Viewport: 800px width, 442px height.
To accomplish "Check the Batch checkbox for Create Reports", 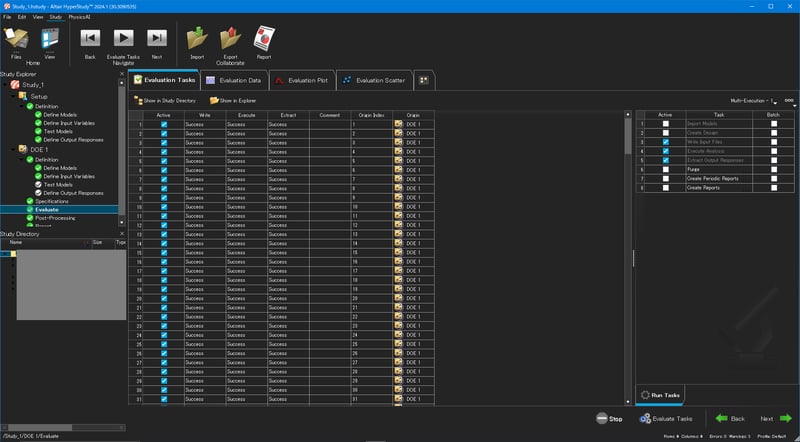I will pos(774,188).
